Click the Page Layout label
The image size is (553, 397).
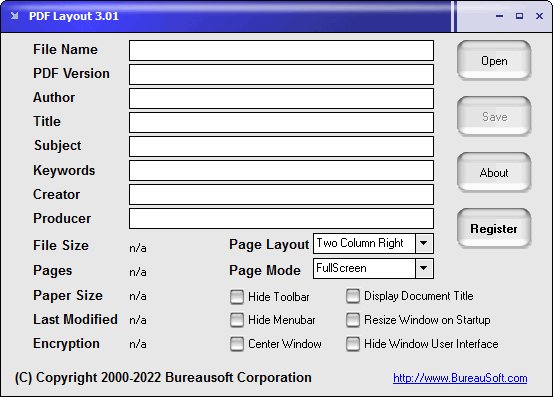pos(269,245)
